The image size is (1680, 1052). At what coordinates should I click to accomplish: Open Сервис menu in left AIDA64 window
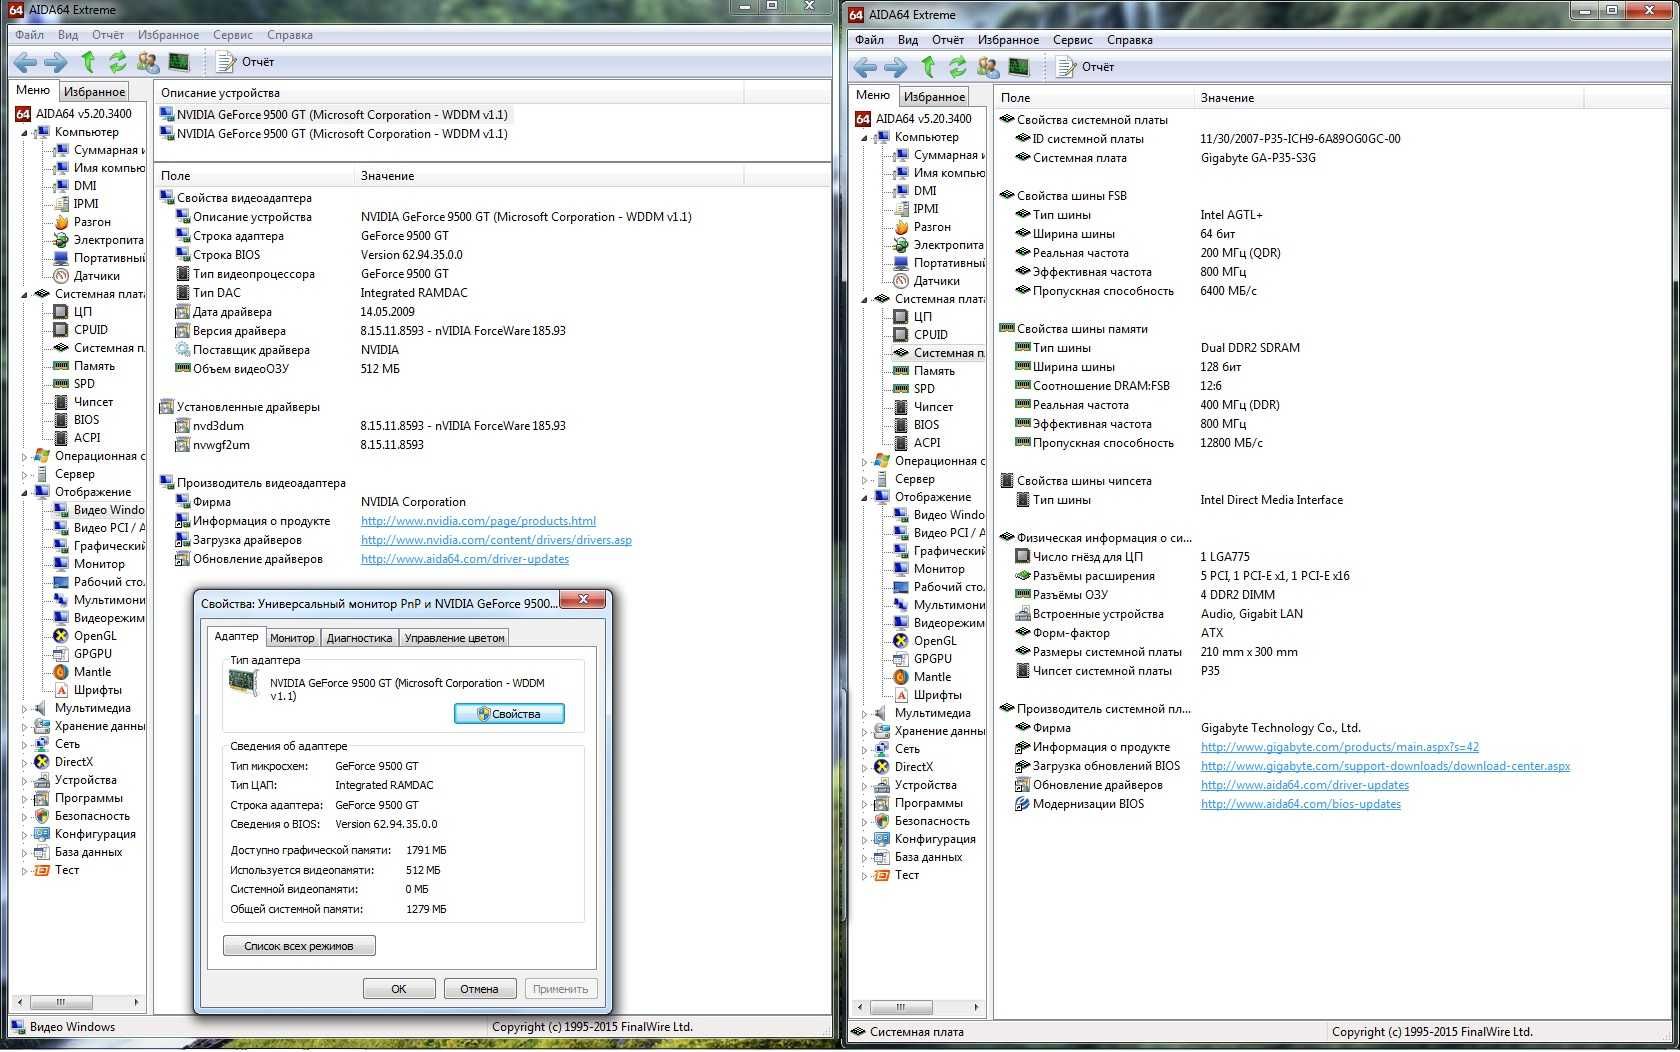coord(232,35)
